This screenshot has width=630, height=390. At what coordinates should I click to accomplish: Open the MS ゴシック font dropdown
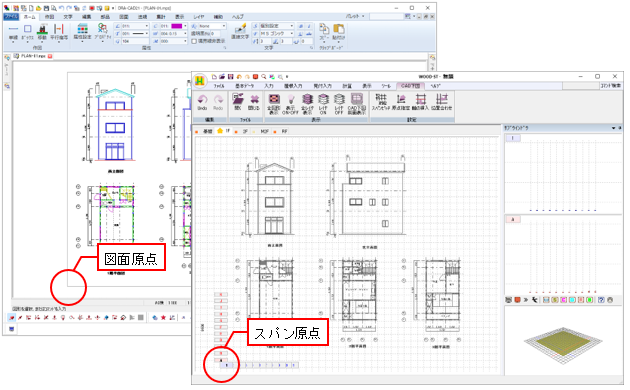277,34
